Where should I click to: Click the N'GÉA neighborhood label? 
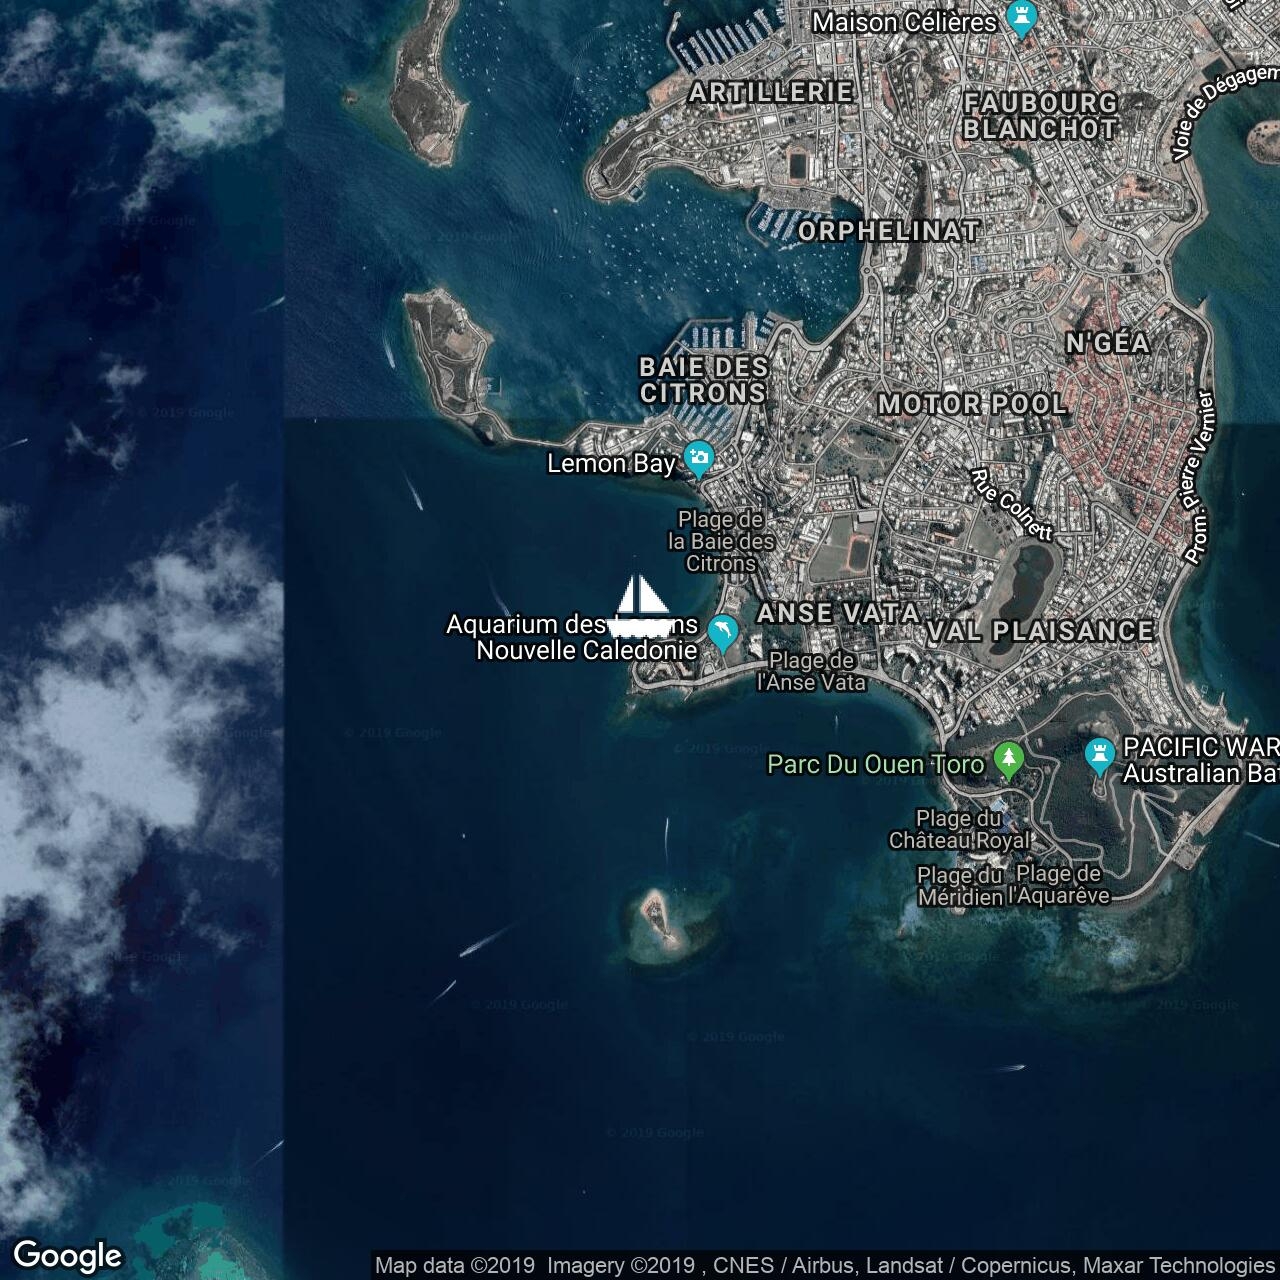pos(1107,343)
